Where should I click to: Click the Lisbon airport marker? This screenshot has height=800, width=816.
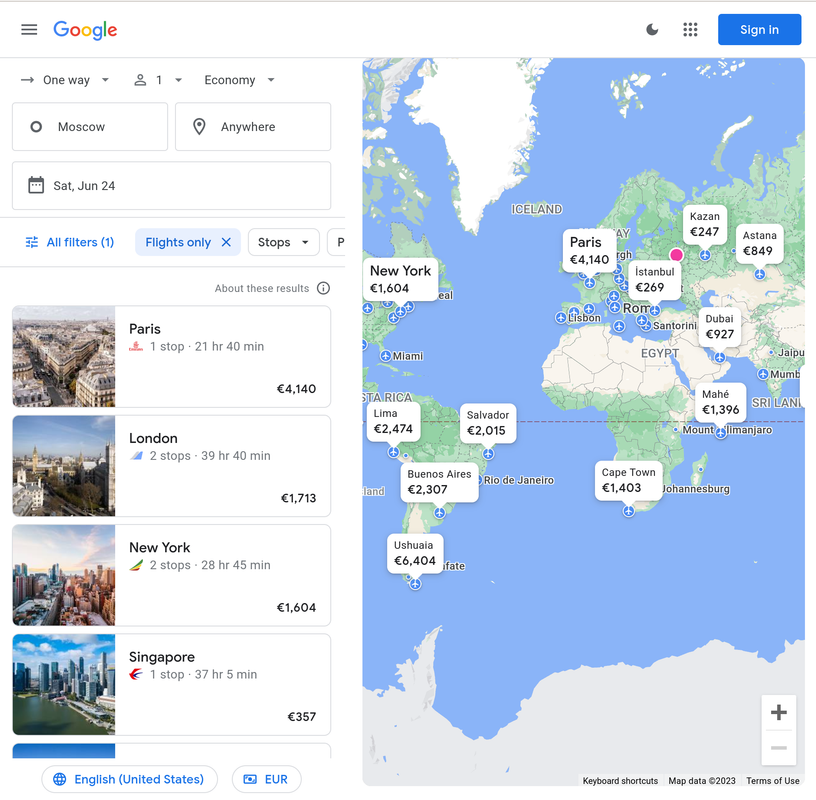(560, 318)
